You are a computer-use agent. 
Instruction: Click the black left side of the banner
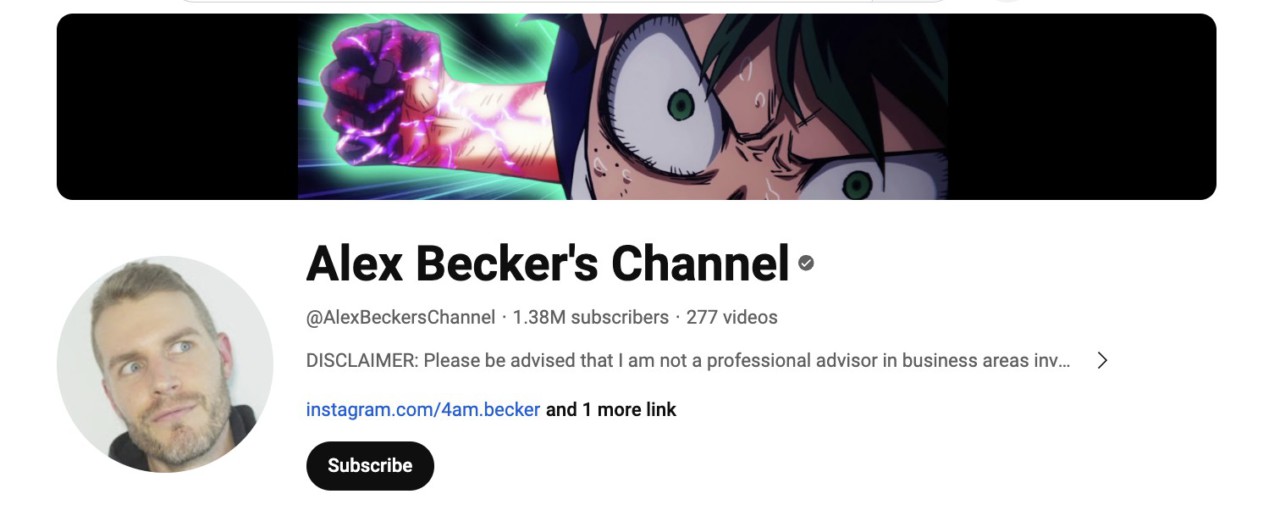coord(177,106)
